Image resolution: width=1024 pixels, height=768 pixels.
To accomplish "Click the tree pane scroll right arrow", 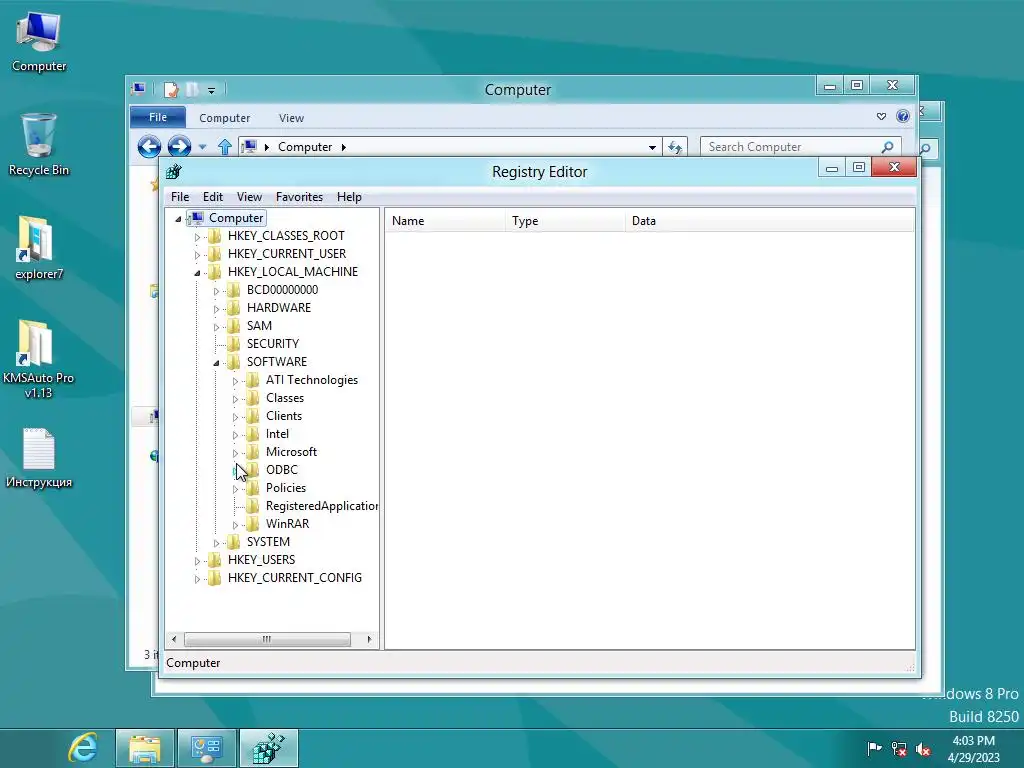I will [369, 639].
